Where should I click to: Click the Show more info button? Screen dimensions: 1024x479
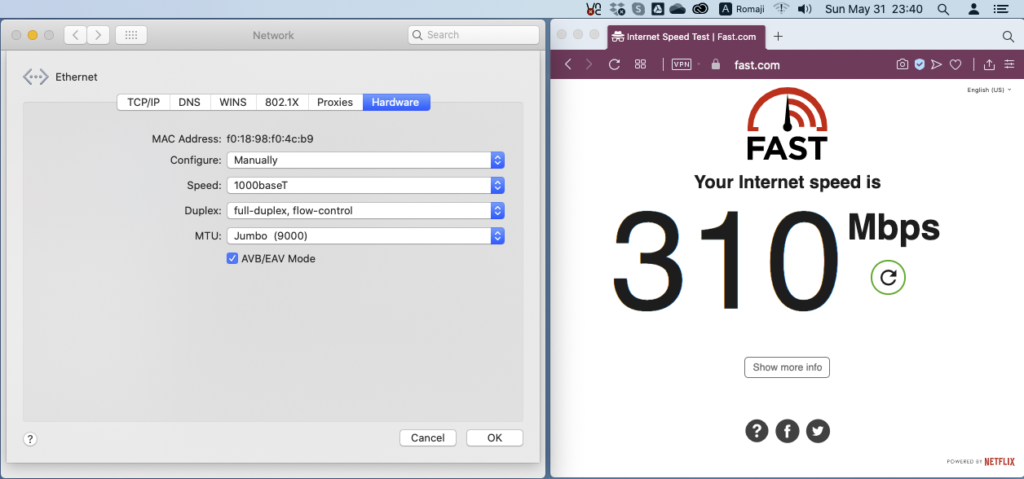pyautogui.click(x=787, y=367)
